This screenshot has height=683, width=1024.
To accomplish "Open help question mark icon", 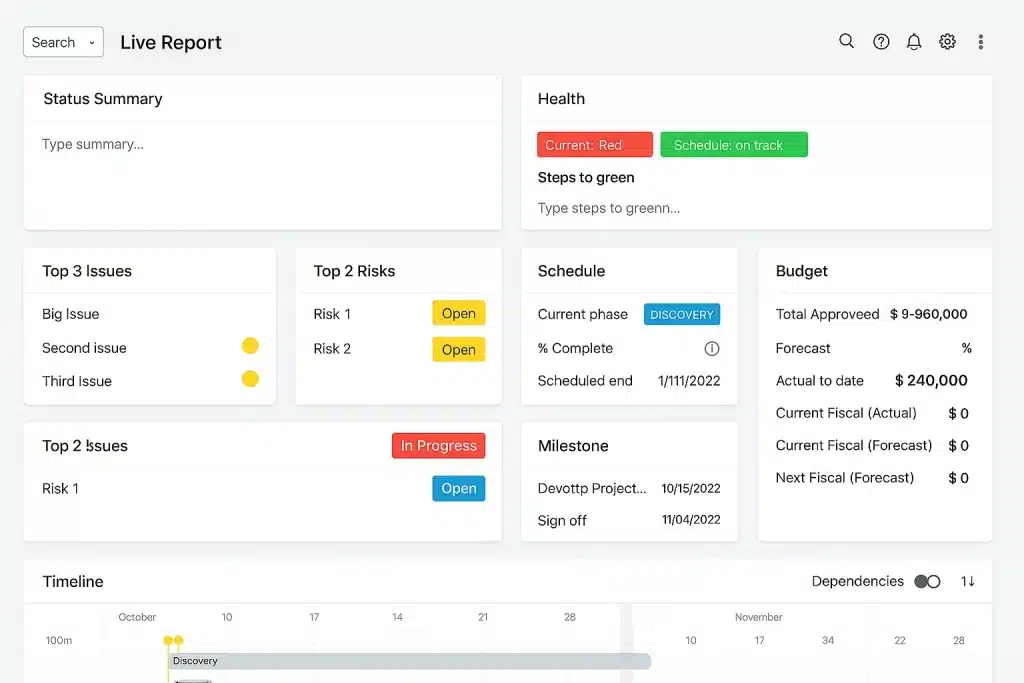I will tap(881, 42).
